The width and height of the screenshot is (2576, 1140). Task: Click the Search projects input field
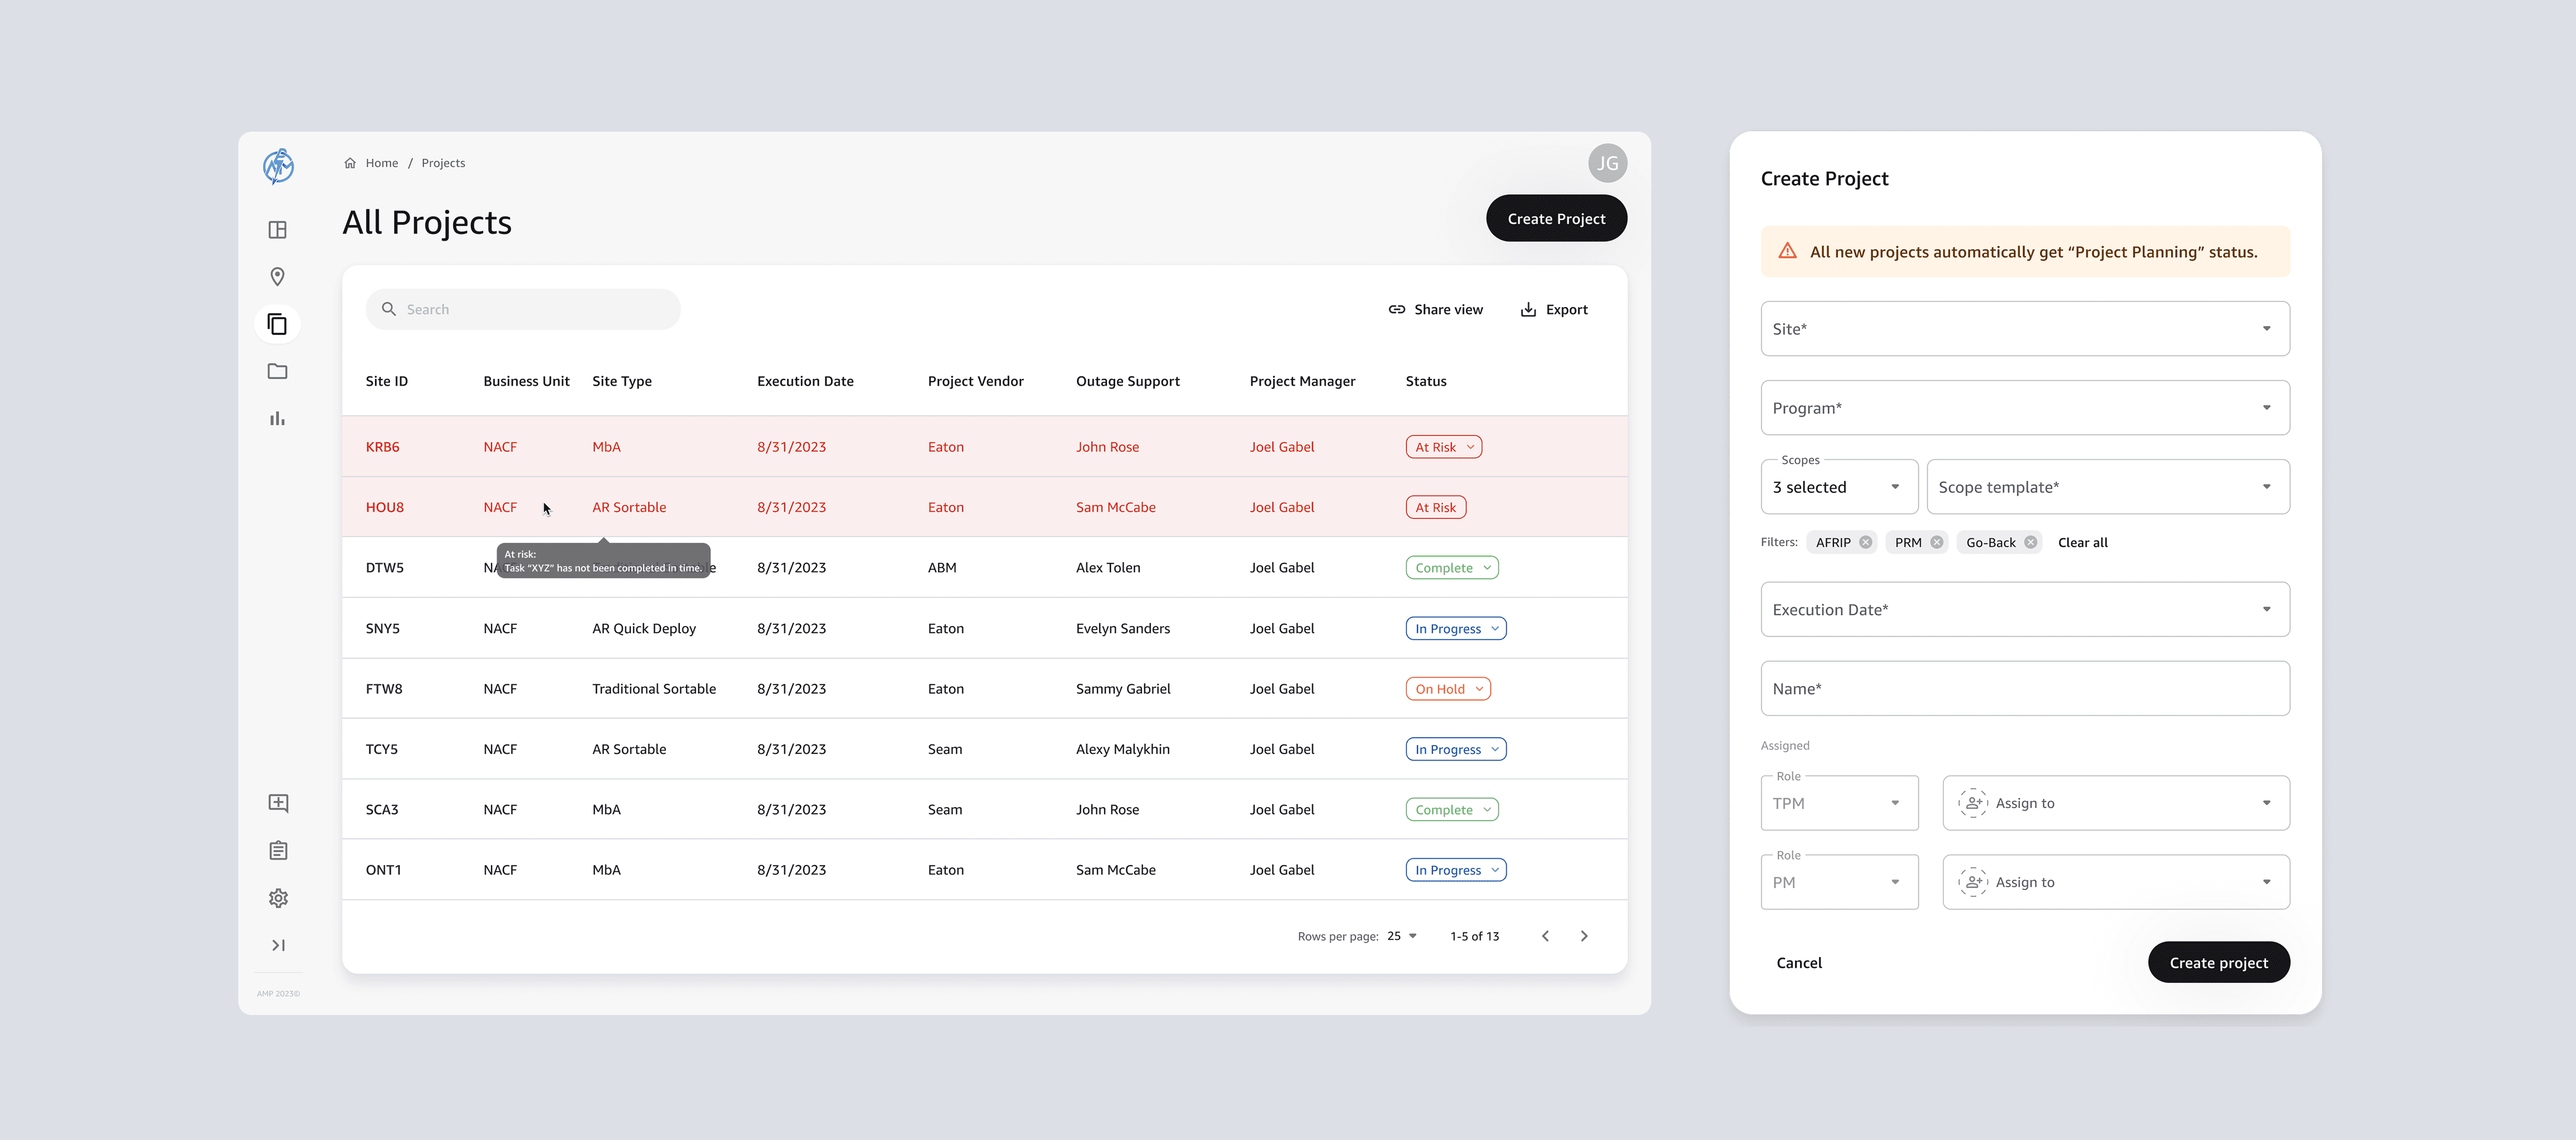pyautogui.click(x=523, y=310)
